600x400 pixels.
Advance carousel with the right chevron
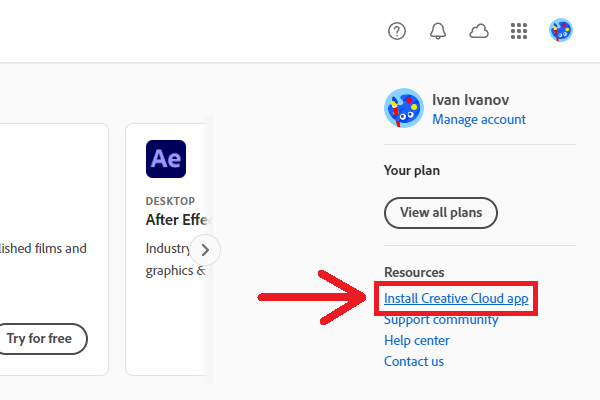point(205,250)
